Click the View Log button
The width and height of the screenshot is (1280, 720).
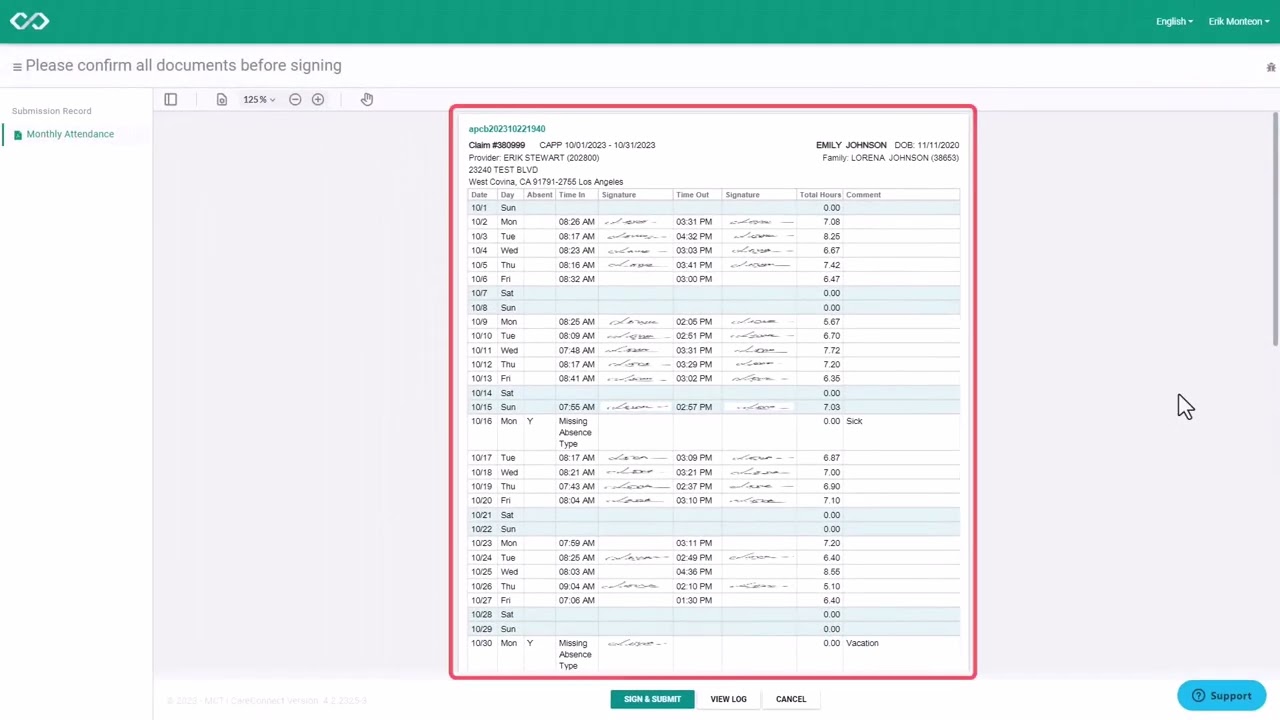(728, 699)
